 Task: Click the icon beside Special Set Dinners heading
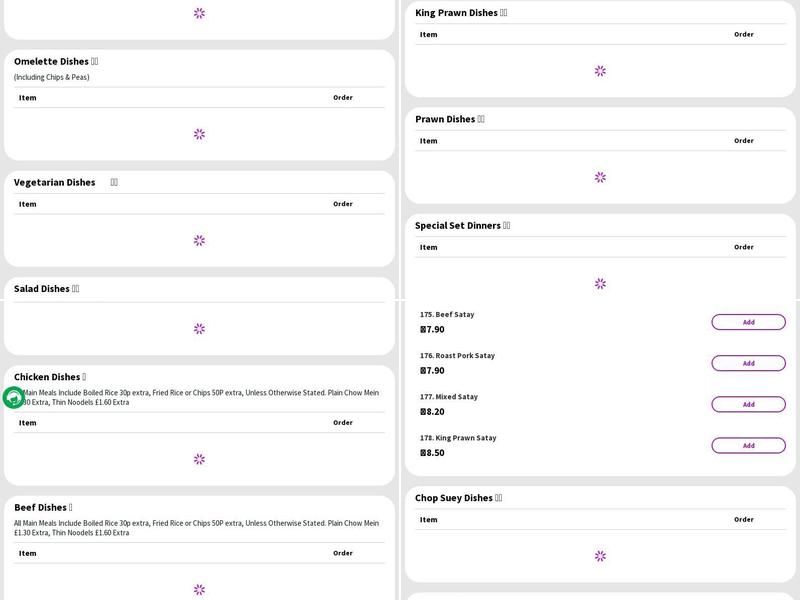tap(507, 226)
